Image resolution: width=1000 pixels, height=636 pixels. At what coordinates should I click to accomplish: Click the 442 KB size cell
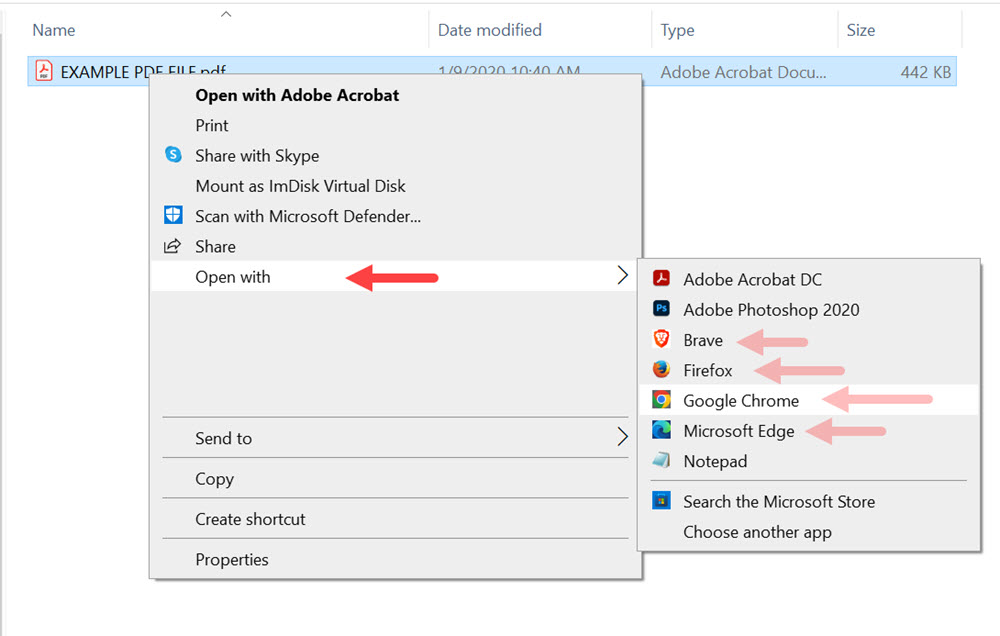click(x=925, y=72)
